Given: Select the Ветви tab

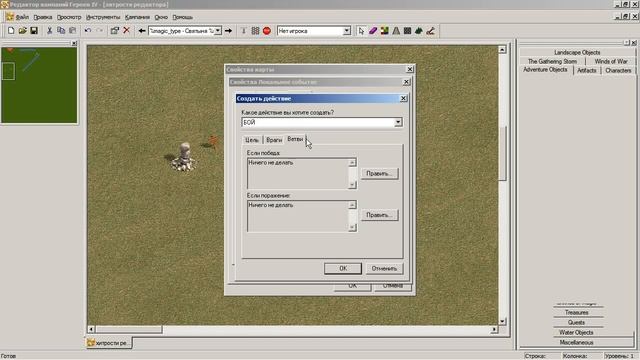Looking at the screenshot, I should tap(295, 139).
